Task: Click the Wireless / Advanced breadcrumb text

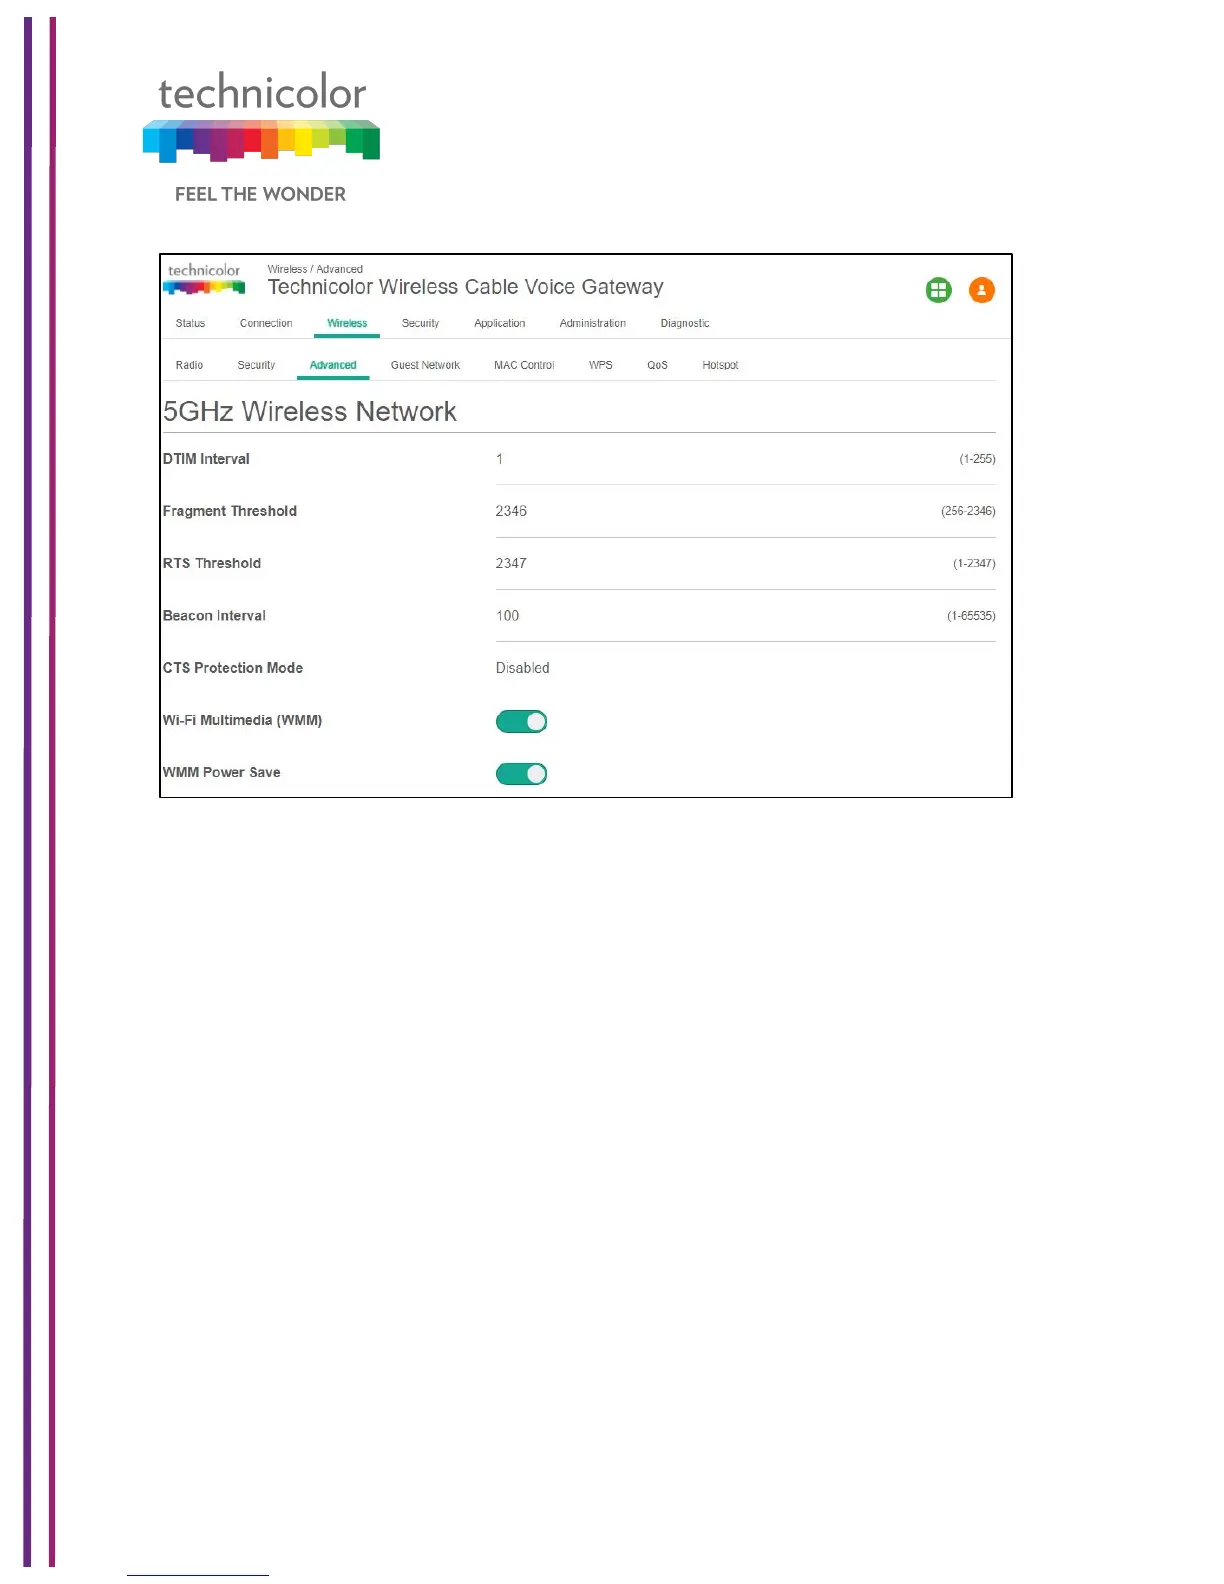Action: 315,269
